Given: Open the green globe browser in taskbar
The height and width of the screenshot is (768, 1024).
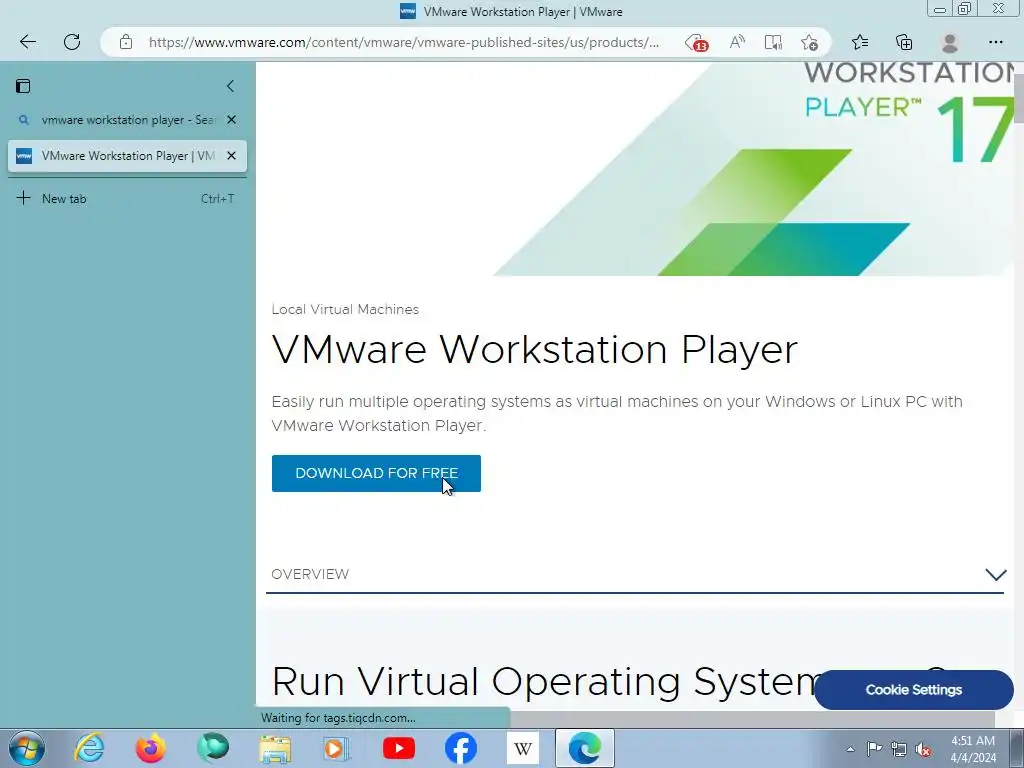Looking at the screenshot, I should 213,748.
